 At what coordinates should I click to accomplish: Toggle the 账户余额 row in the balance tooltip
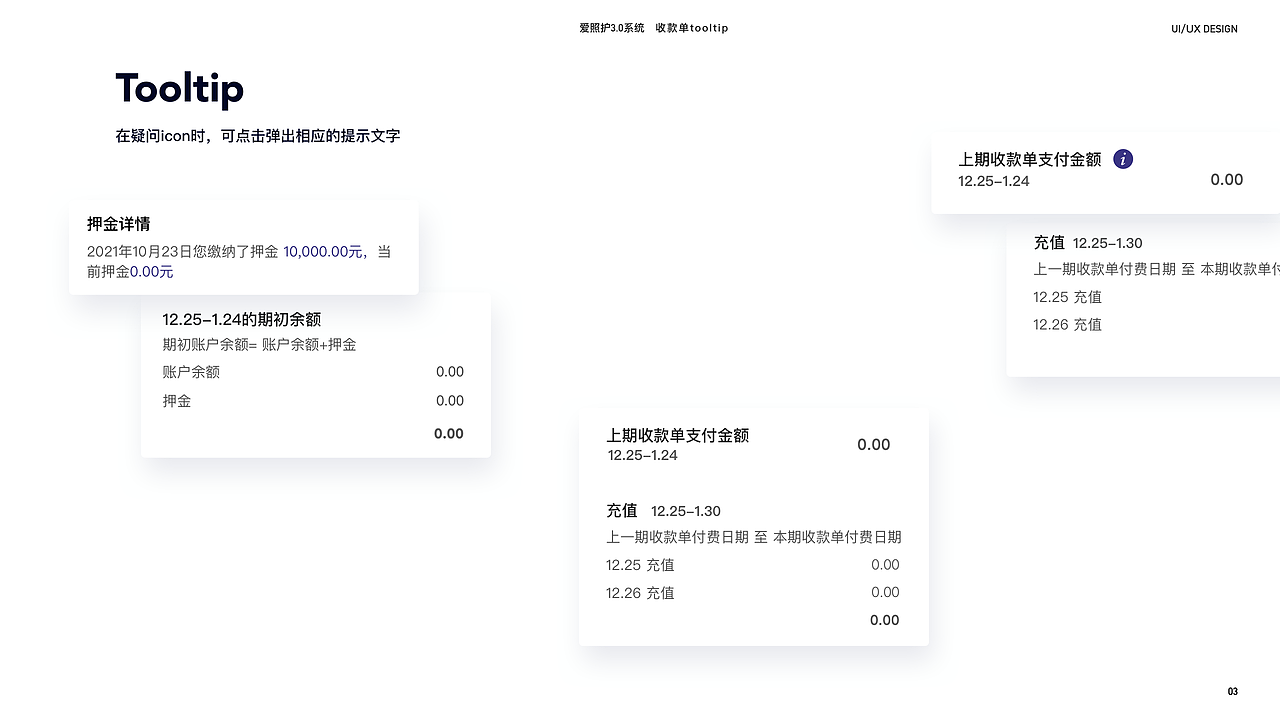(316, 371)
